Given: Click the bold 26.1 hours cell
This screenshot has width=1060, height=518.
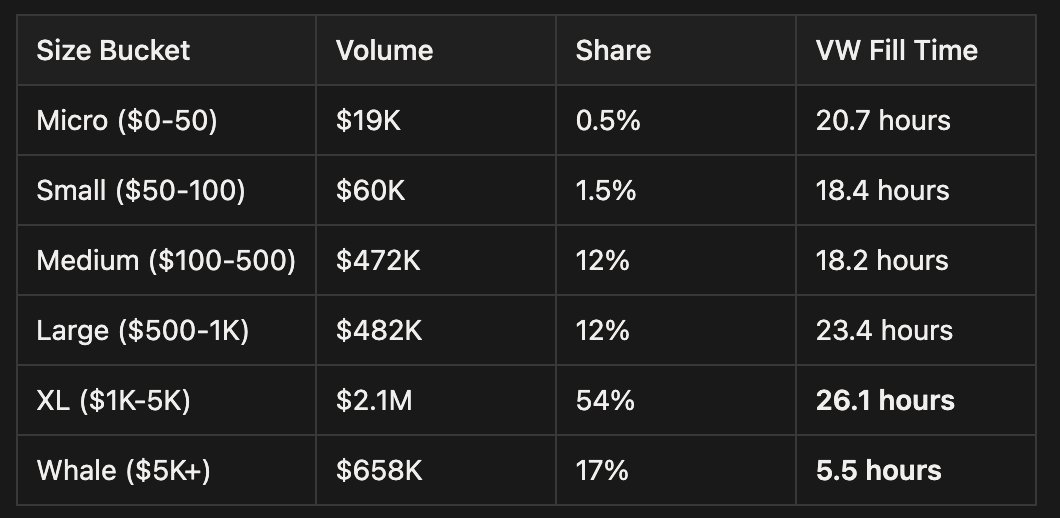Looking at the screenshot, I should click(885, 401).
